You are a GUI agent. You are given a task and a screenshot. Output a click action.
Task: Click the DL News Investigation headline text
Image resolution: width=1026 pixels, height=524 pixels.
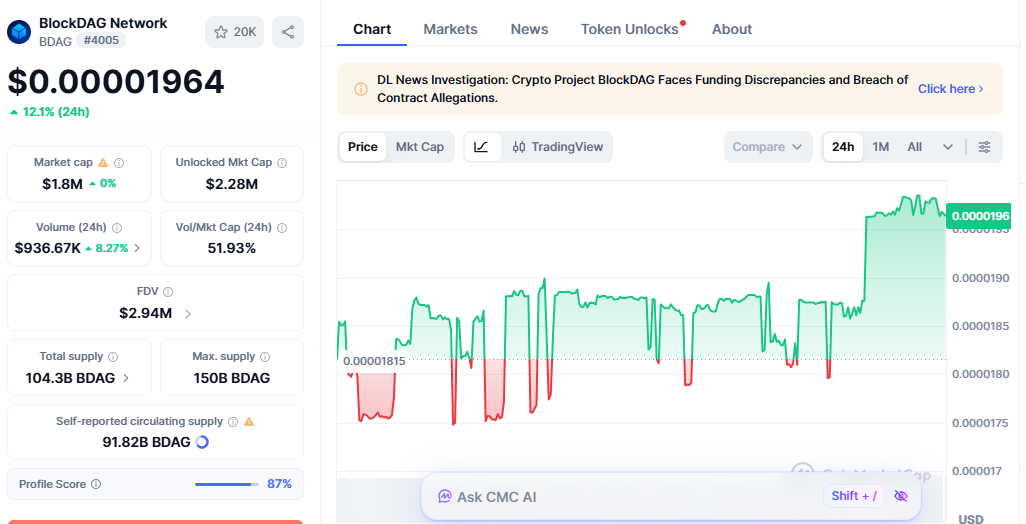643,89
